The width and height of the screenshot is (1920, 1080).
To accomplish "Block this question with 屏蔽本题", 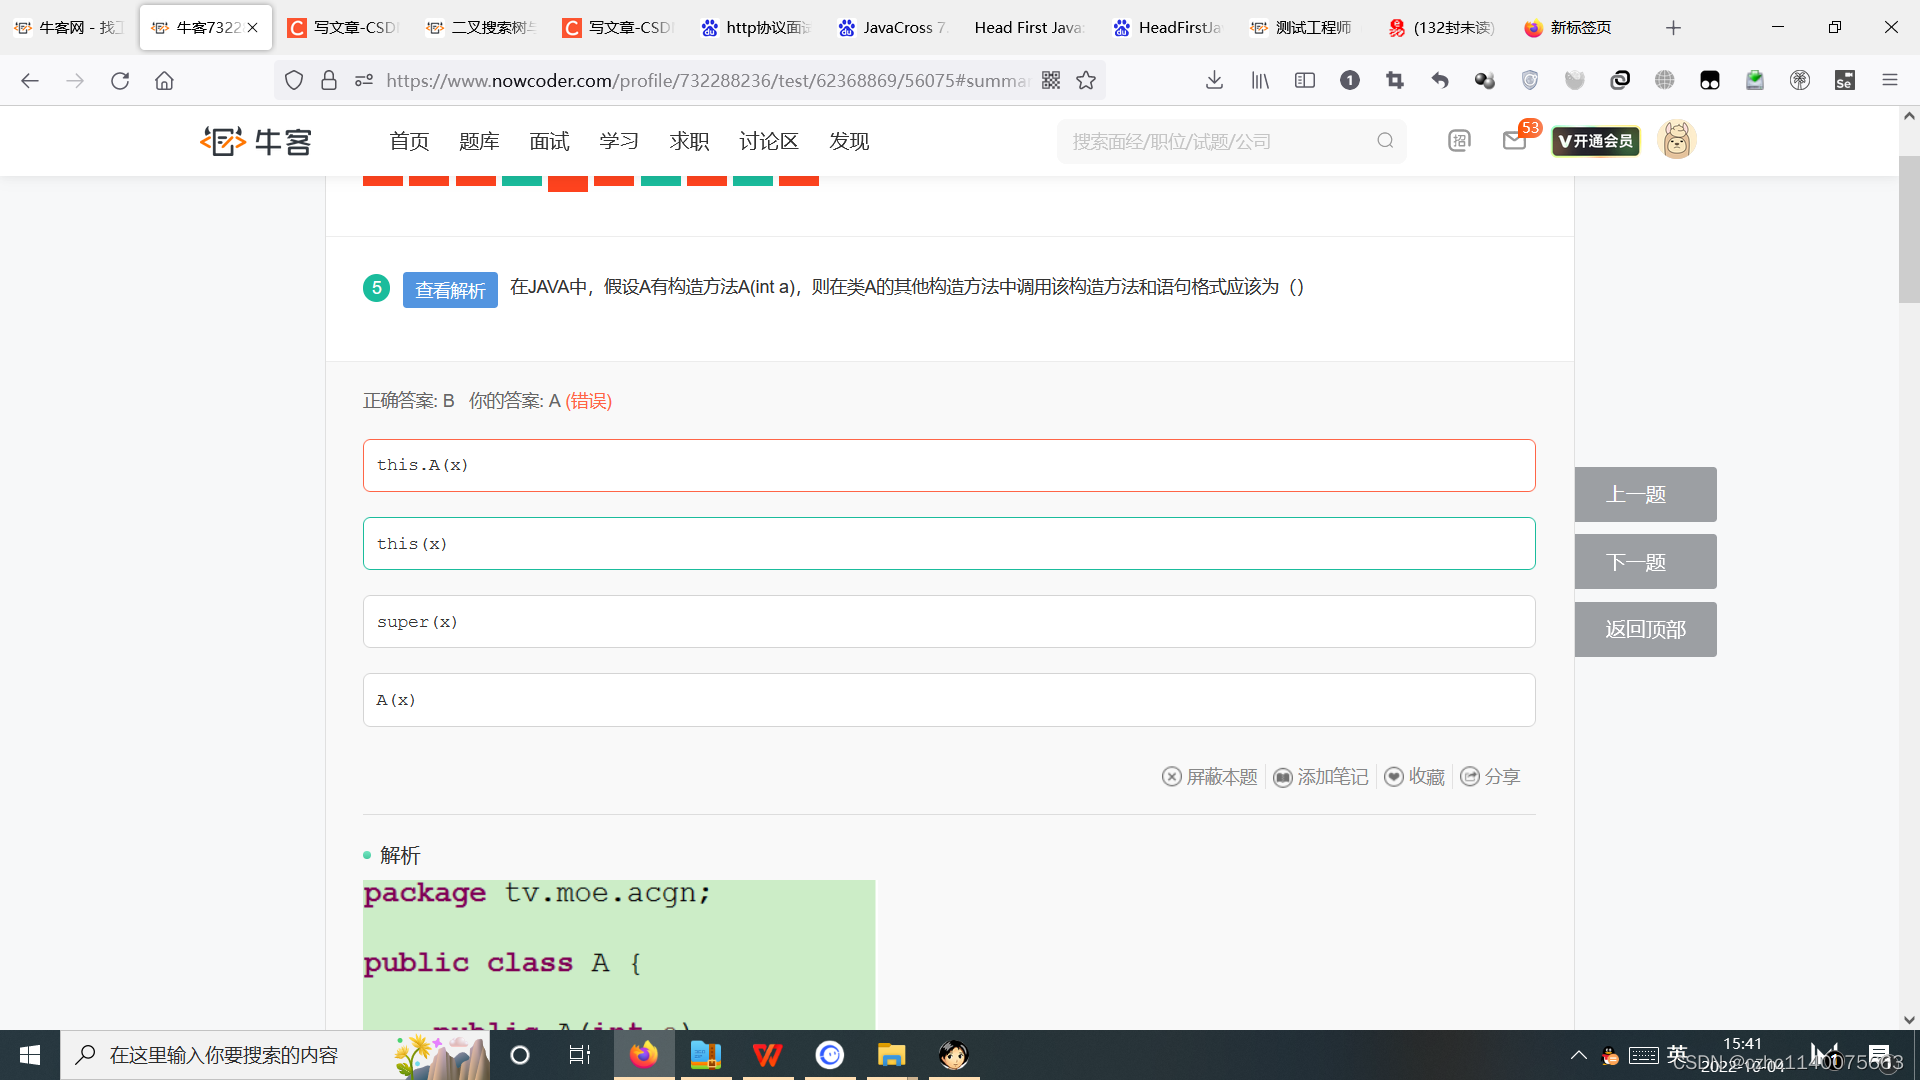I will [x=1210, y=777].
